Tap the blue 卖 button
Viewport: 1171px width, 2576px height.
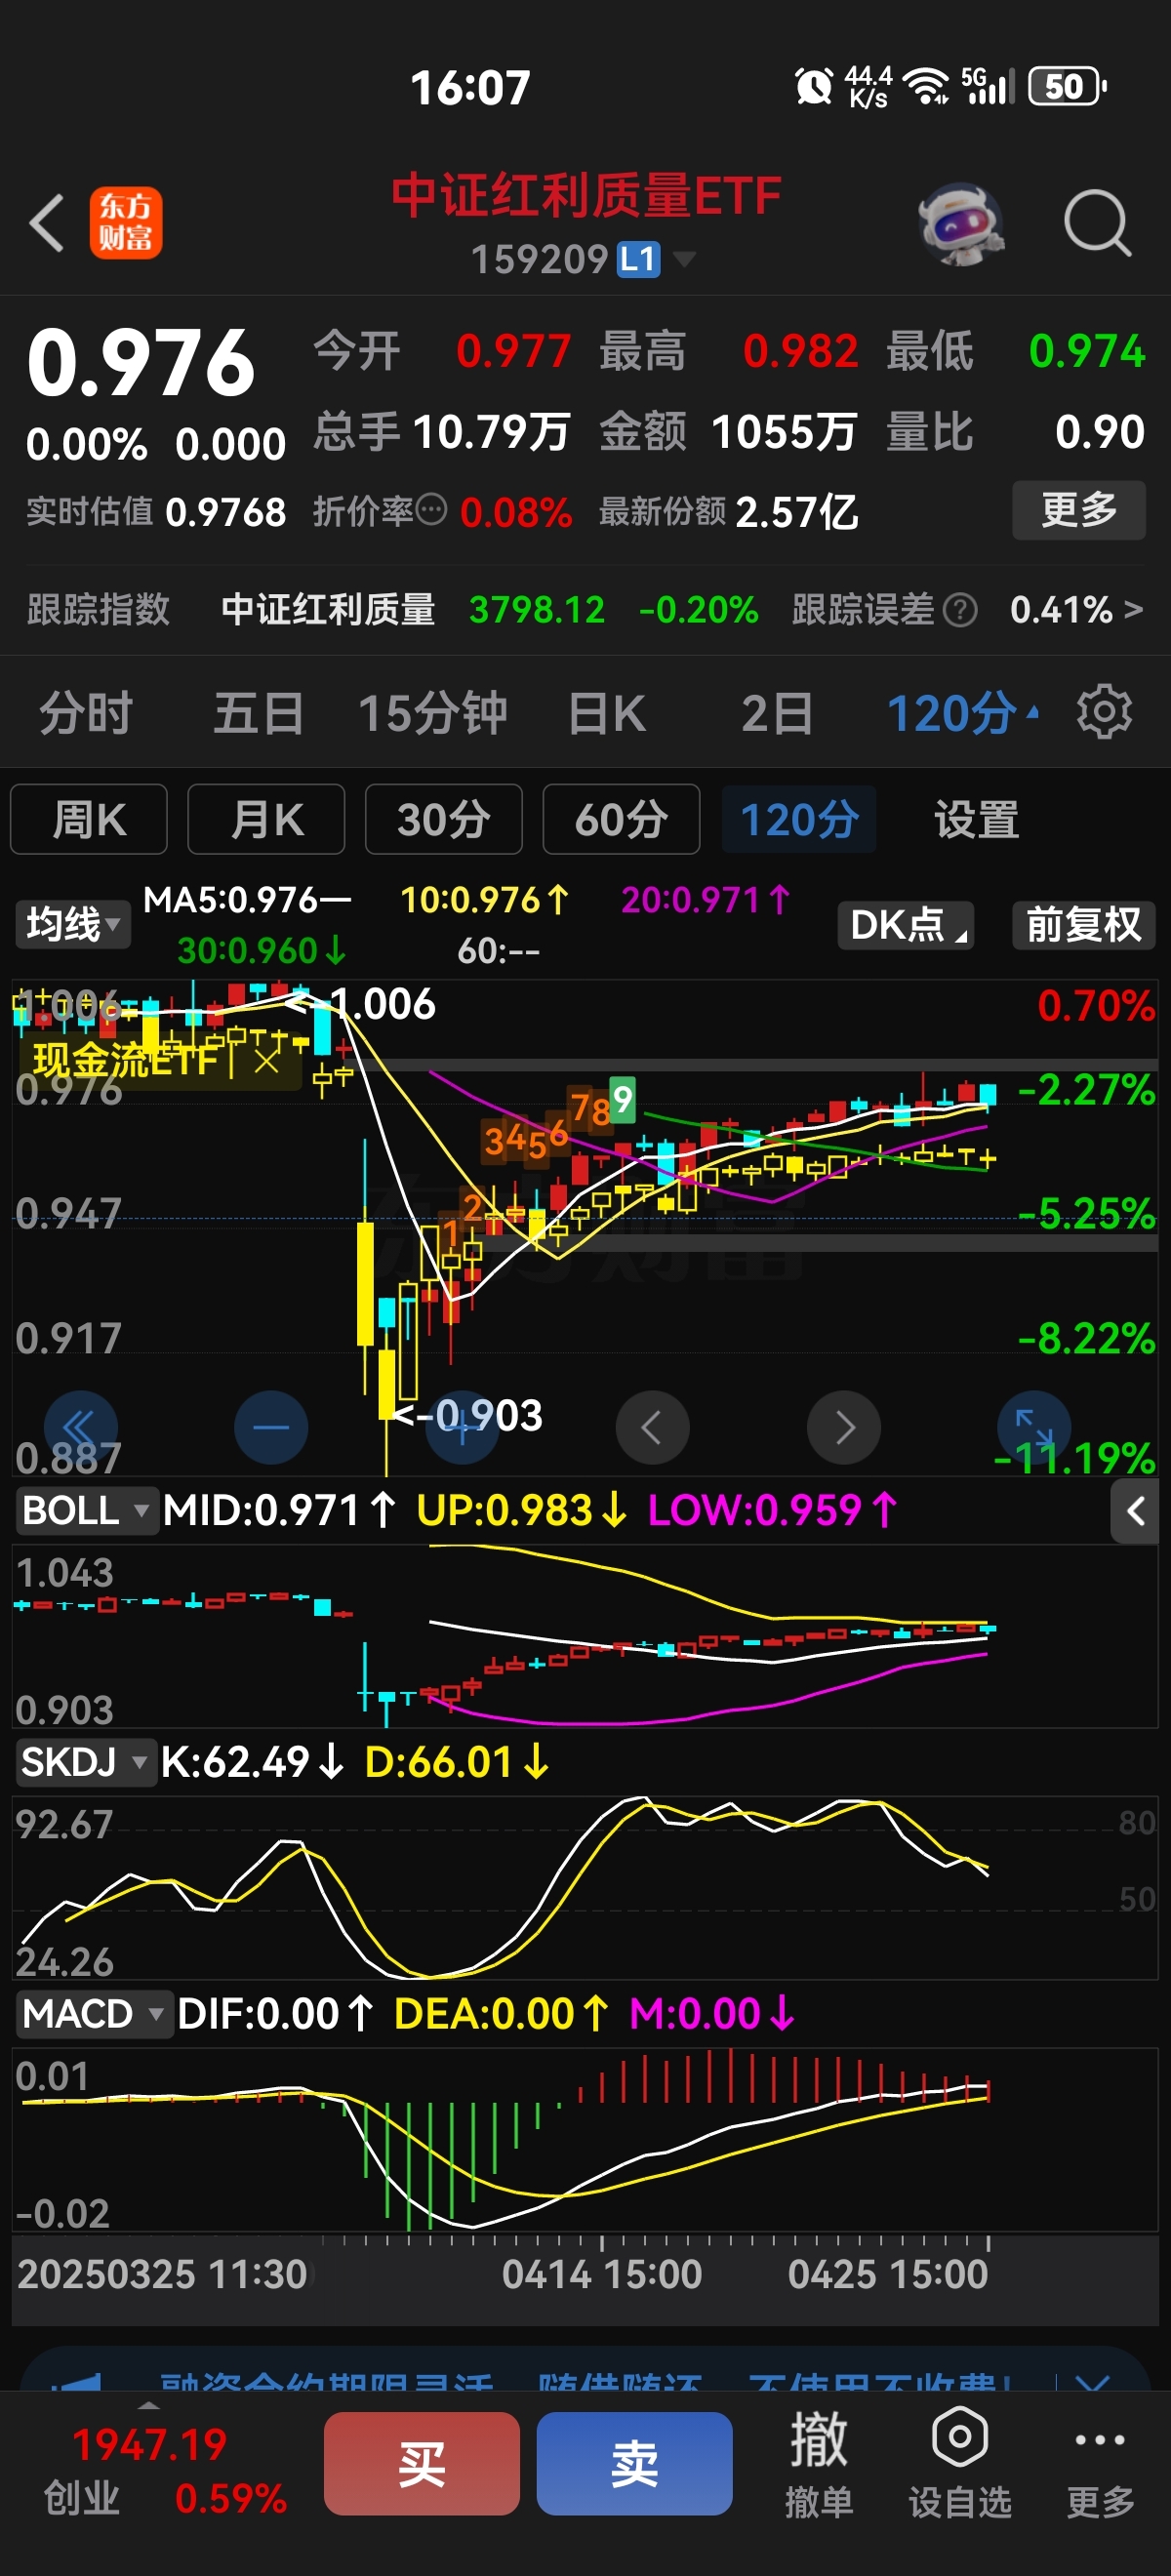point(634,2463)
